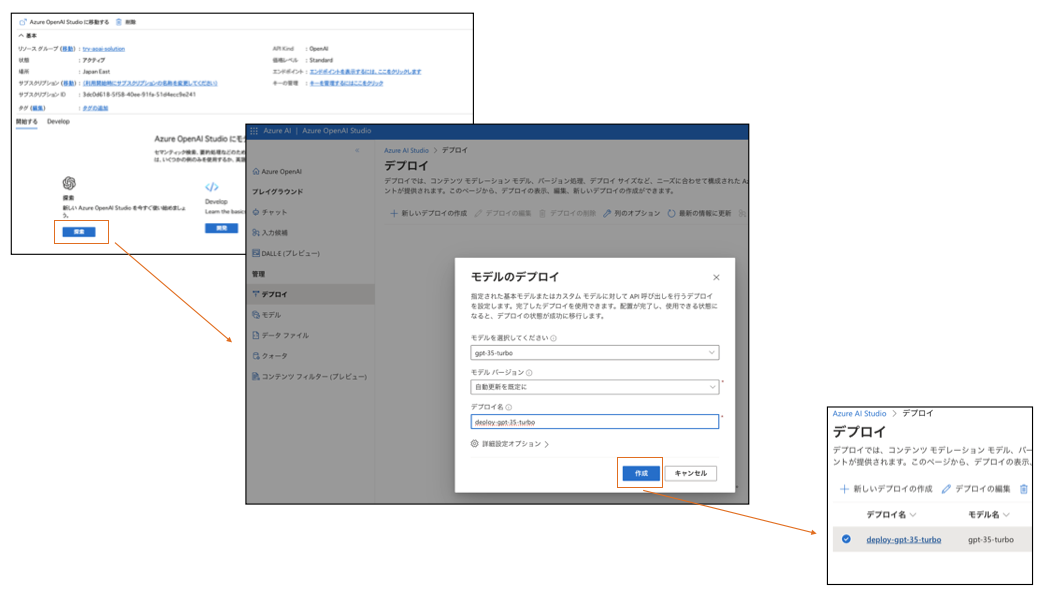Click the subscription name link in the portal
This screenshot has height=593, width=1042.
point(150,83)
